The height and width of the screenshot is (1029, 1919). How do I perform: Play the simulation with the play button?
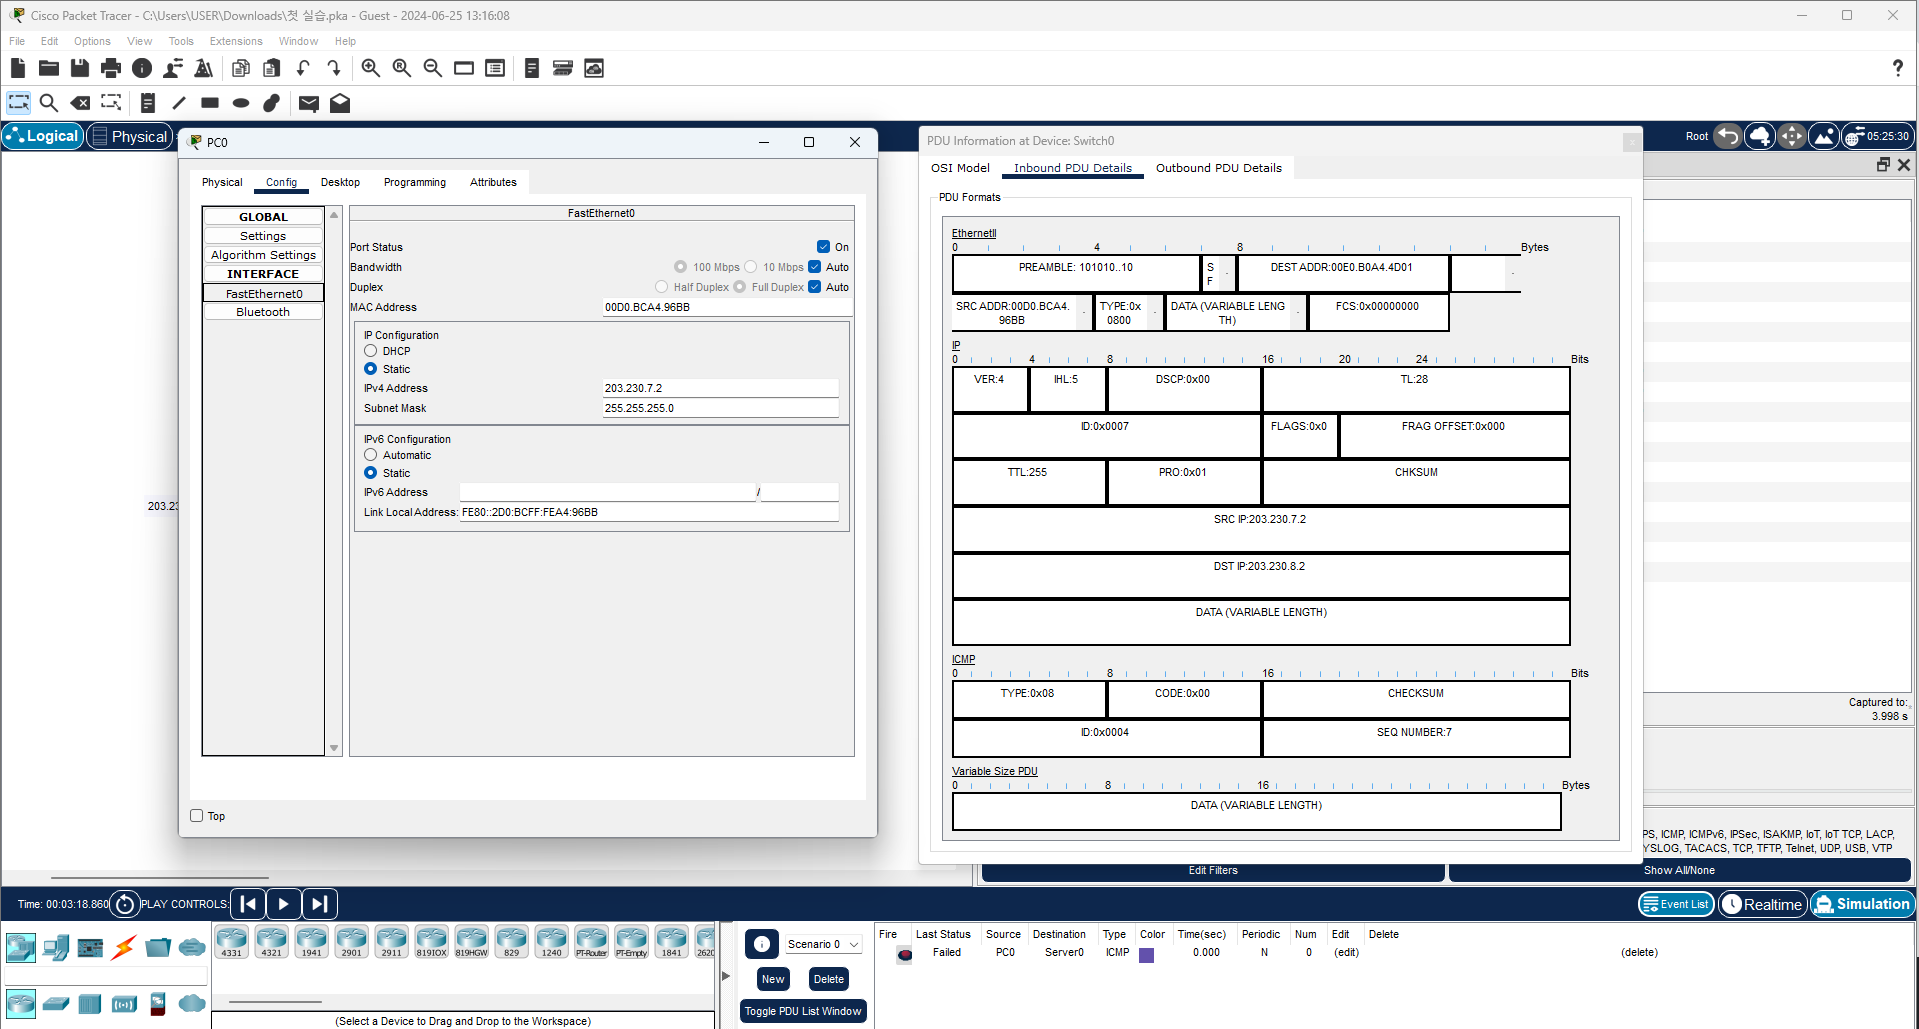coord(284,904)
